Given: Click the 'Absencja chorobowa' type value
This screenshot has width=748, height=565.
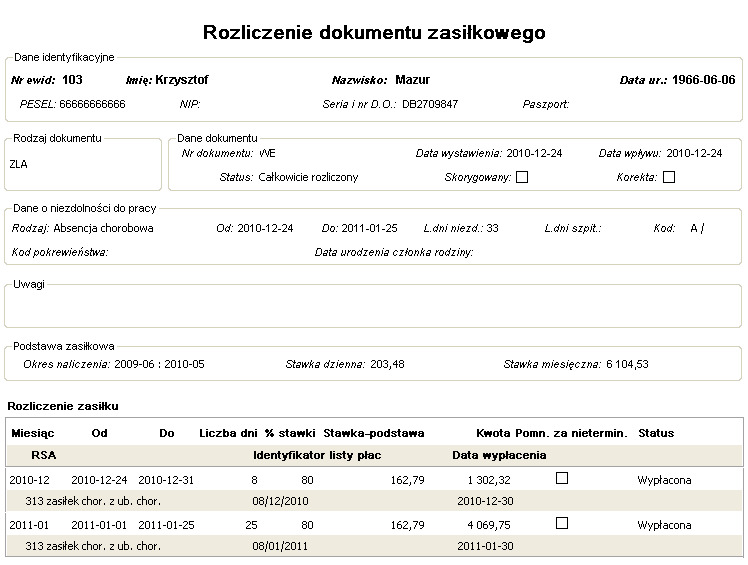Looking at the screenshot, I should [x=104, y=228].
